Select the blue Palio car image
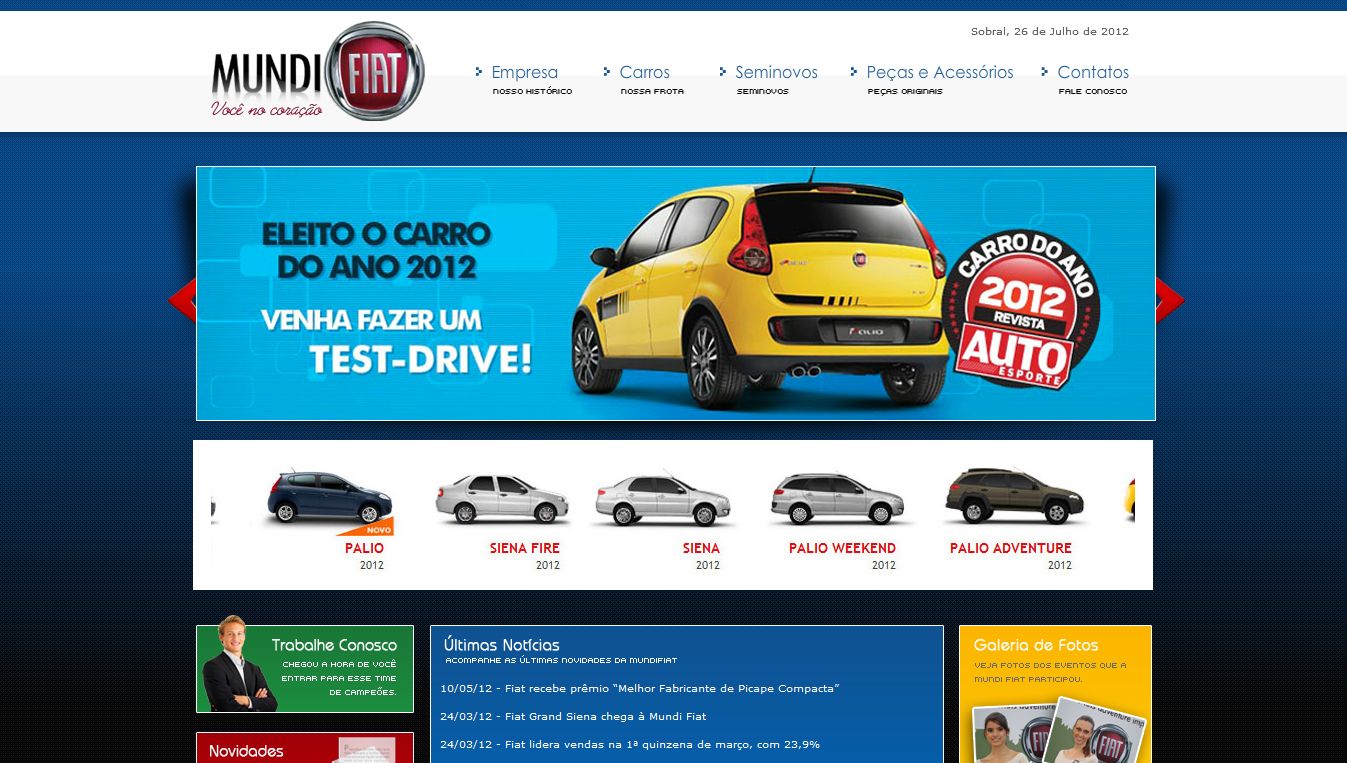The width and height of the screenshot is (1347, 763). tap(328, 497)
